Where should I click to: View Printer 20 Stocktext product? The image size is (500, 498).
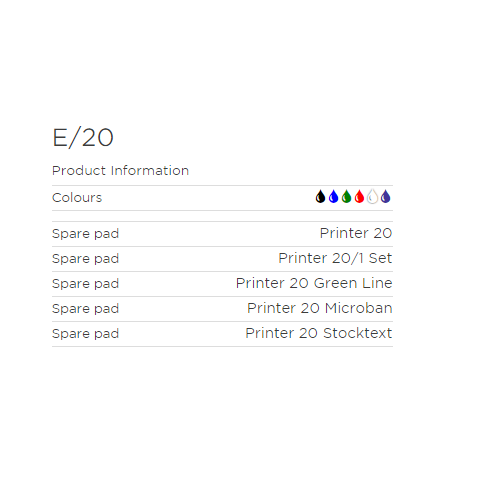click(319, 333)
